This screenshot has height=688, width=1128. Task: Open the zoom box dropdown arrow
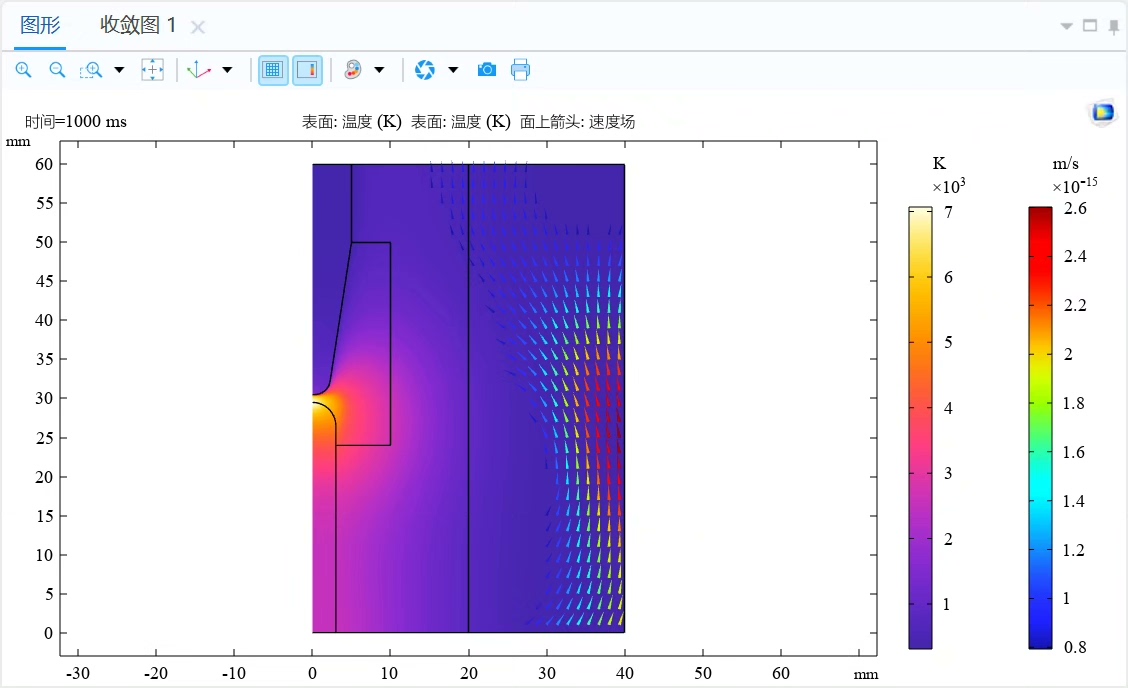pyautogui.click(x=119, y=70)
